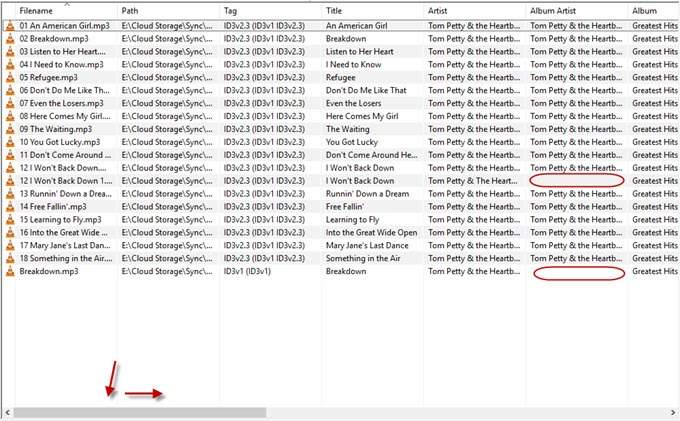Click VLC icon of 02 Breakdown.mp3
The image size is (680, 421).
click(x=10, y=39)
